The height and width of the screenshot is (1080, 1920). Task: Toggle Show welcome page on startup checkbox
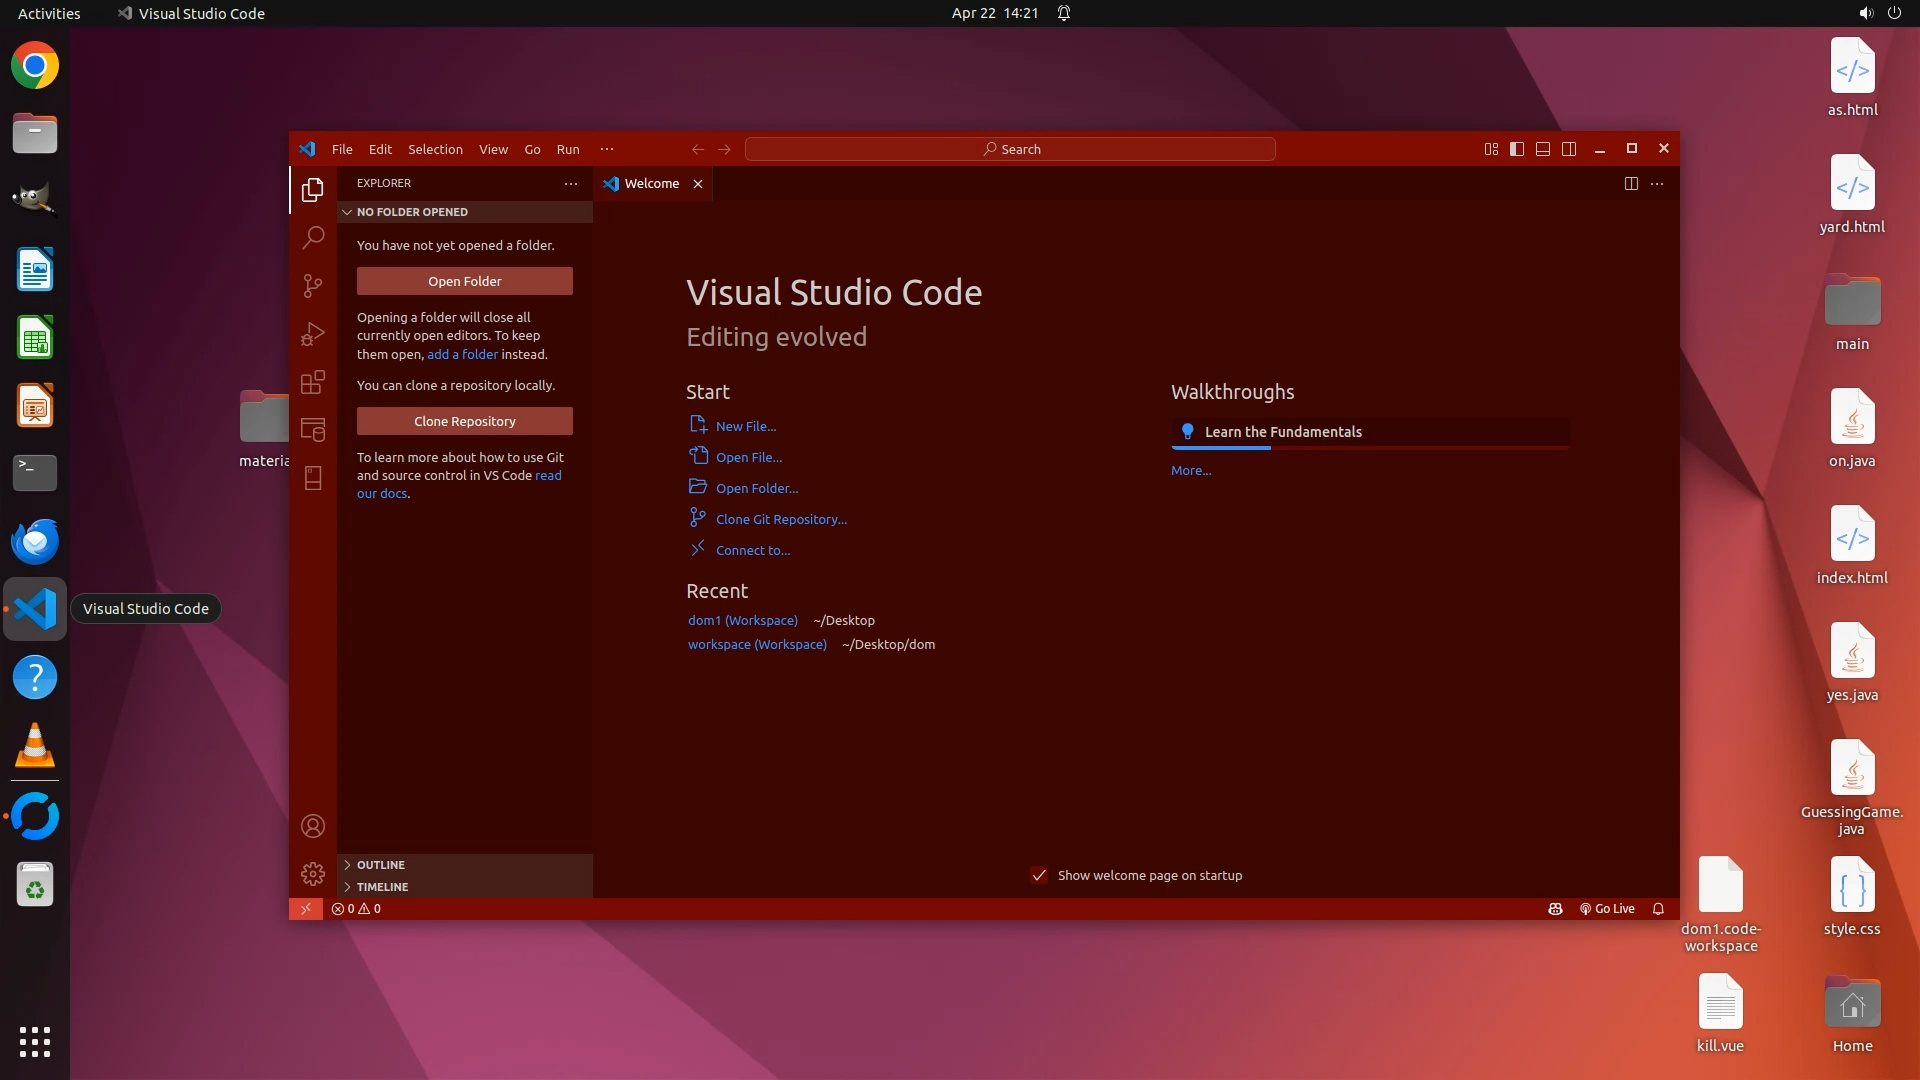pos(1039,875)
